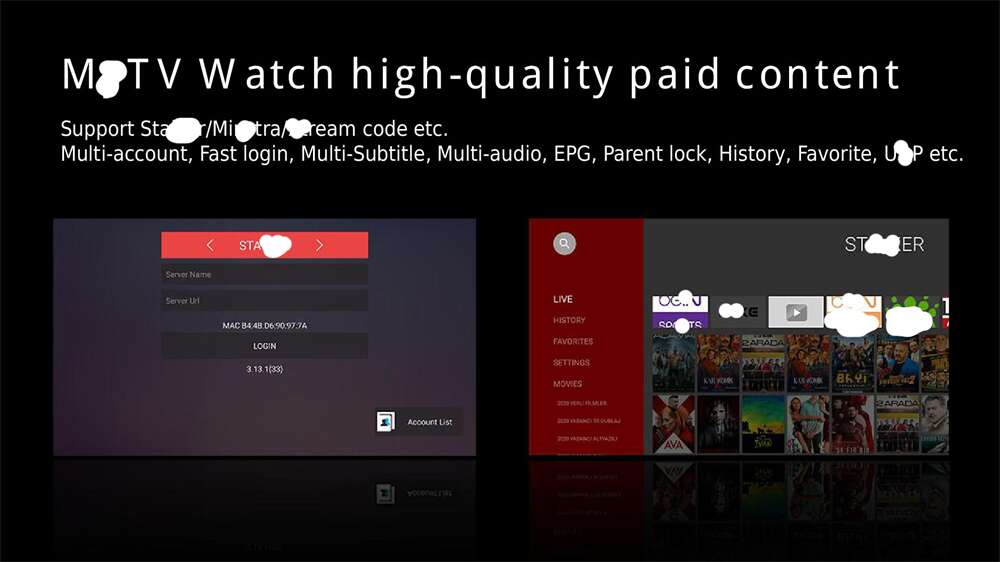Open the Account List icon
Screen dimensions: 1000x562
[385, 422]
